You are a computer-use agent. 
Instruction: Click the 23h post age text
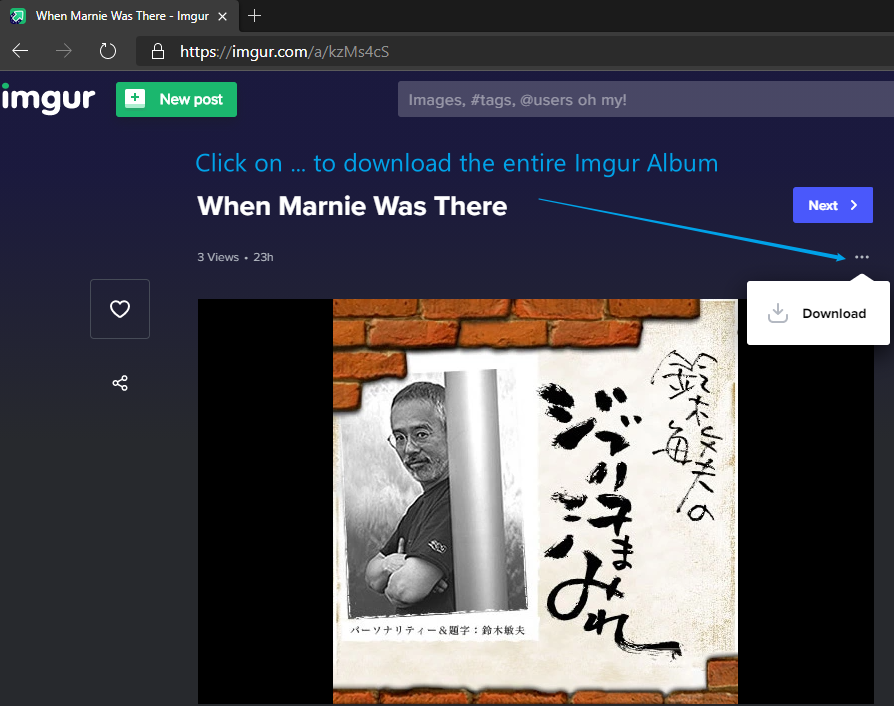tap(263, 257)
